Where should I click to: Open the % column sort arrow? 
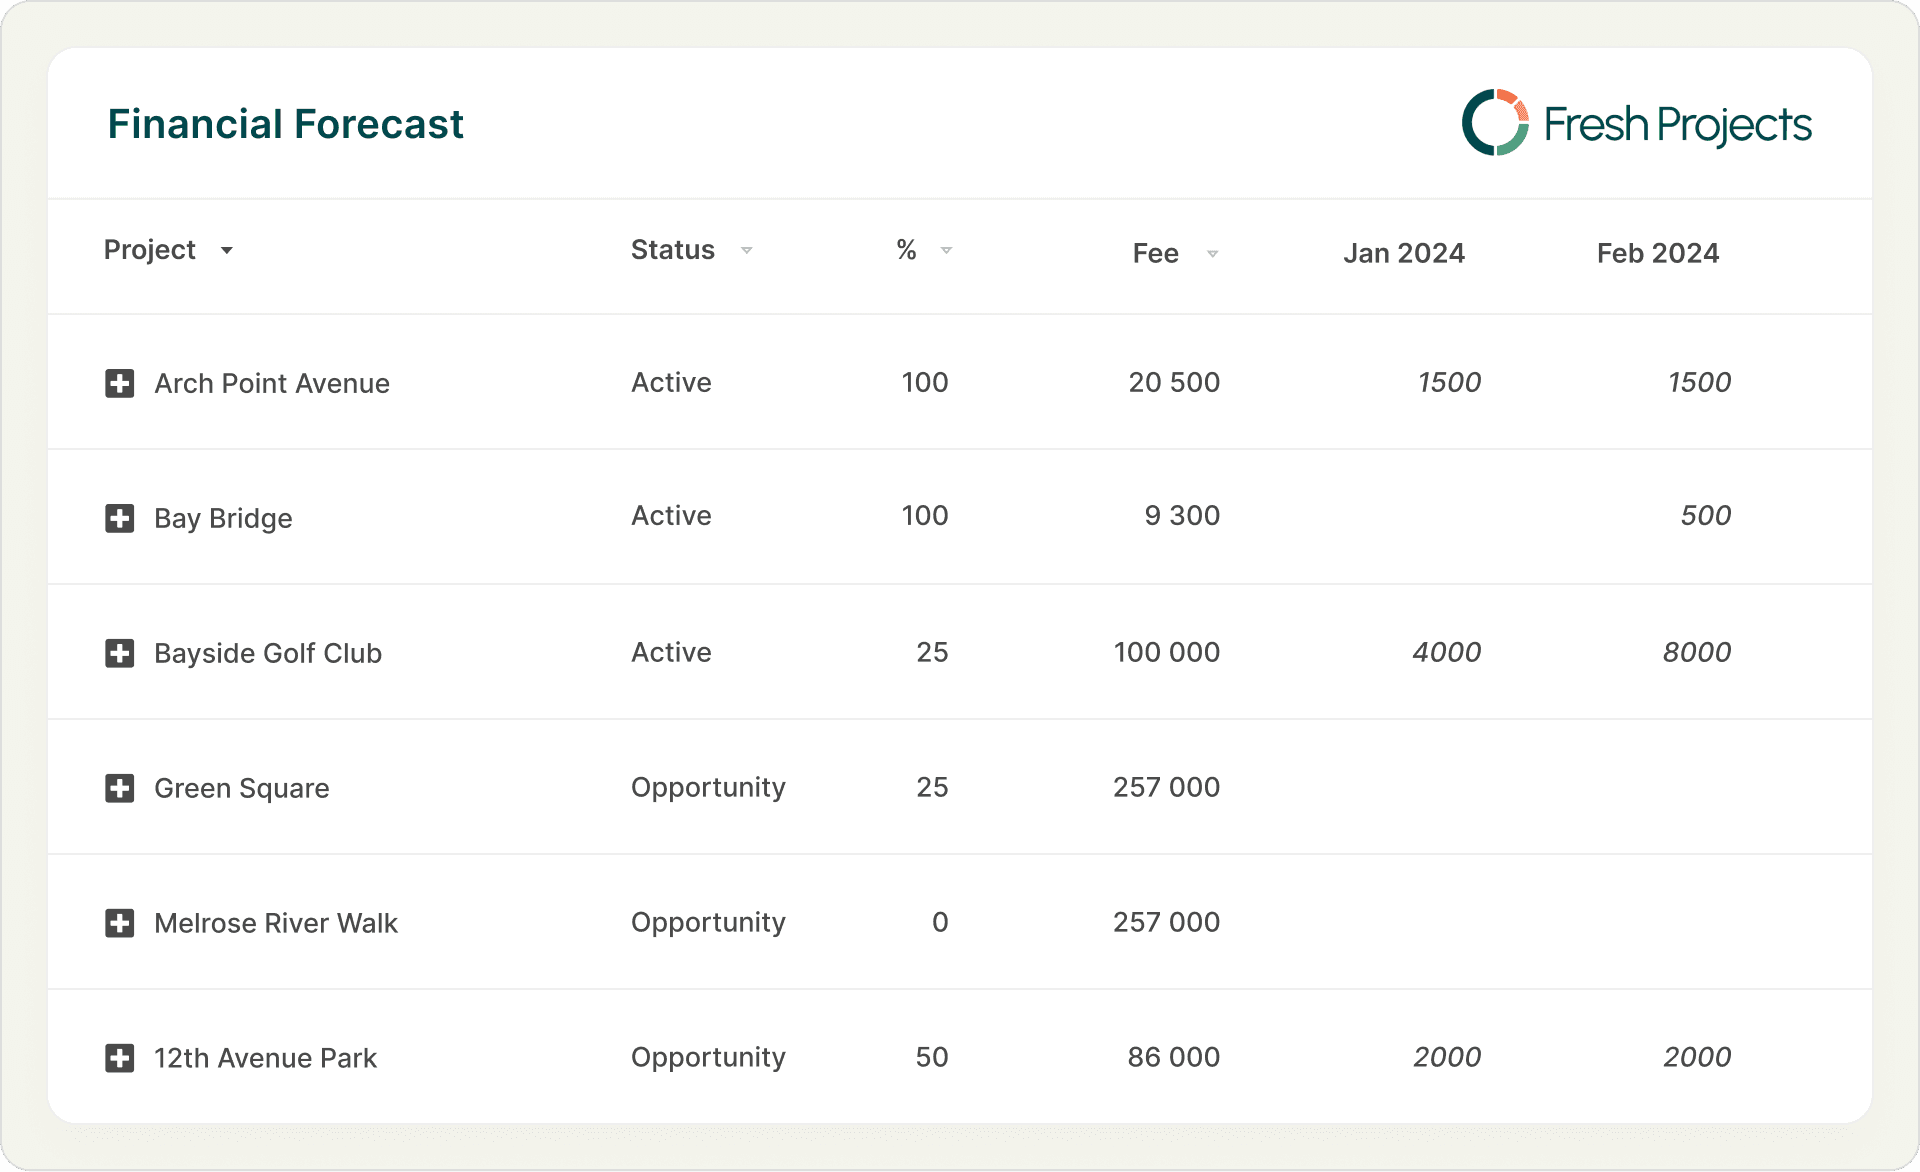(946, 250)
